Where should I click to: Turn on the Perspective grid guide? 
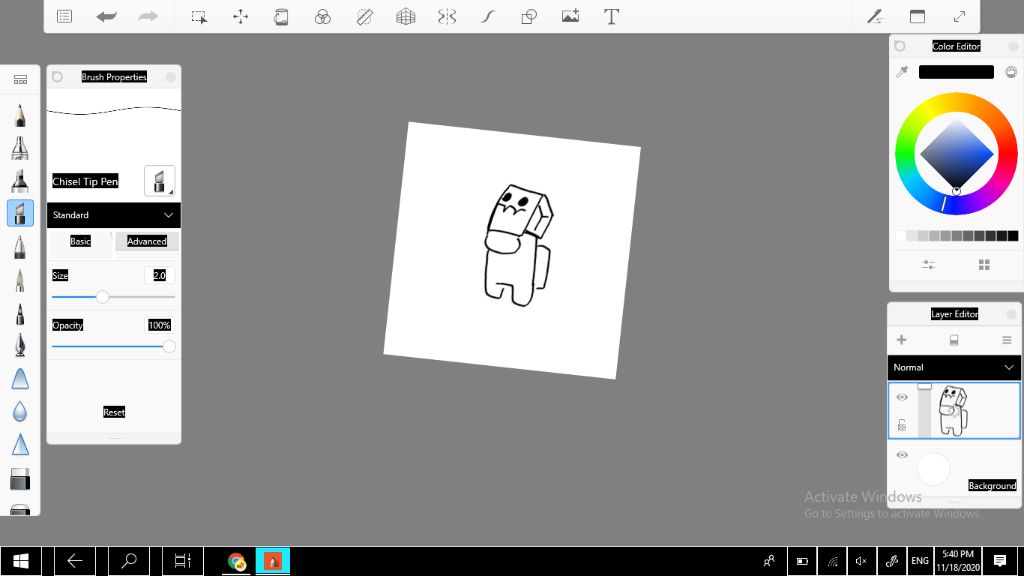406,16
